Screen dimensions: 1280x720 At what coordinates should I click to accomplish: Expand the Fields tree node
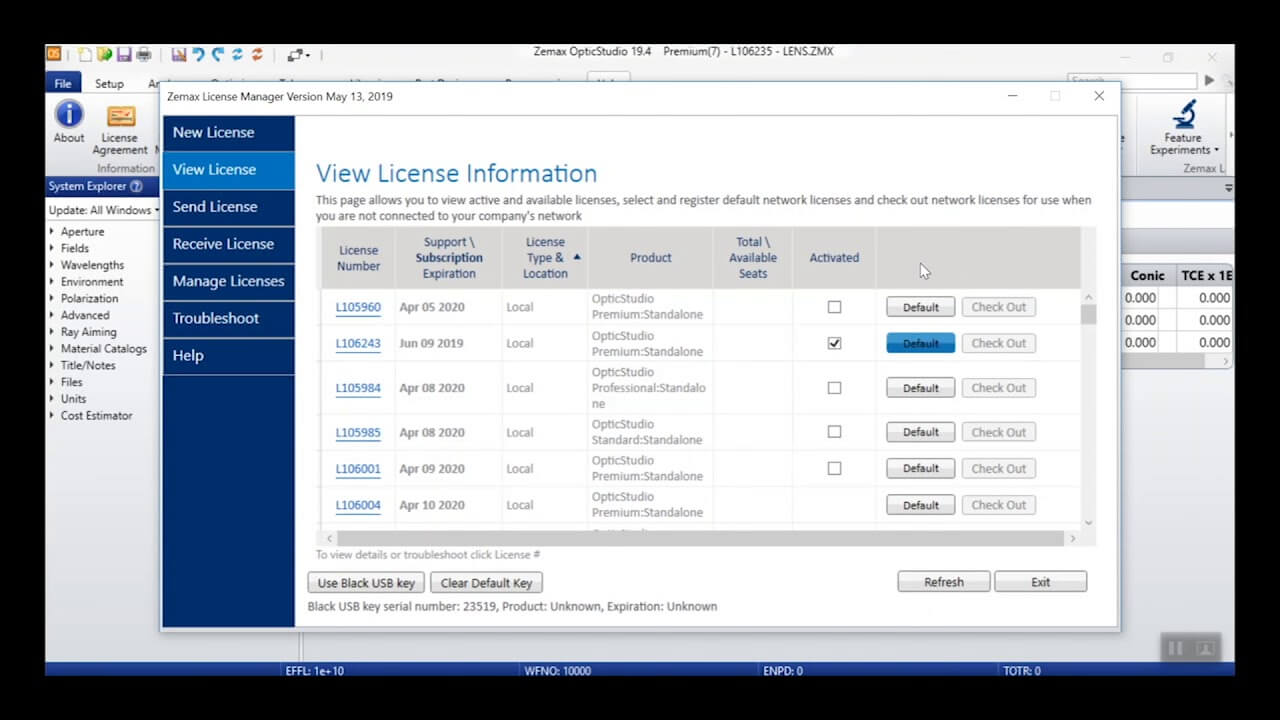click(52, 248)
